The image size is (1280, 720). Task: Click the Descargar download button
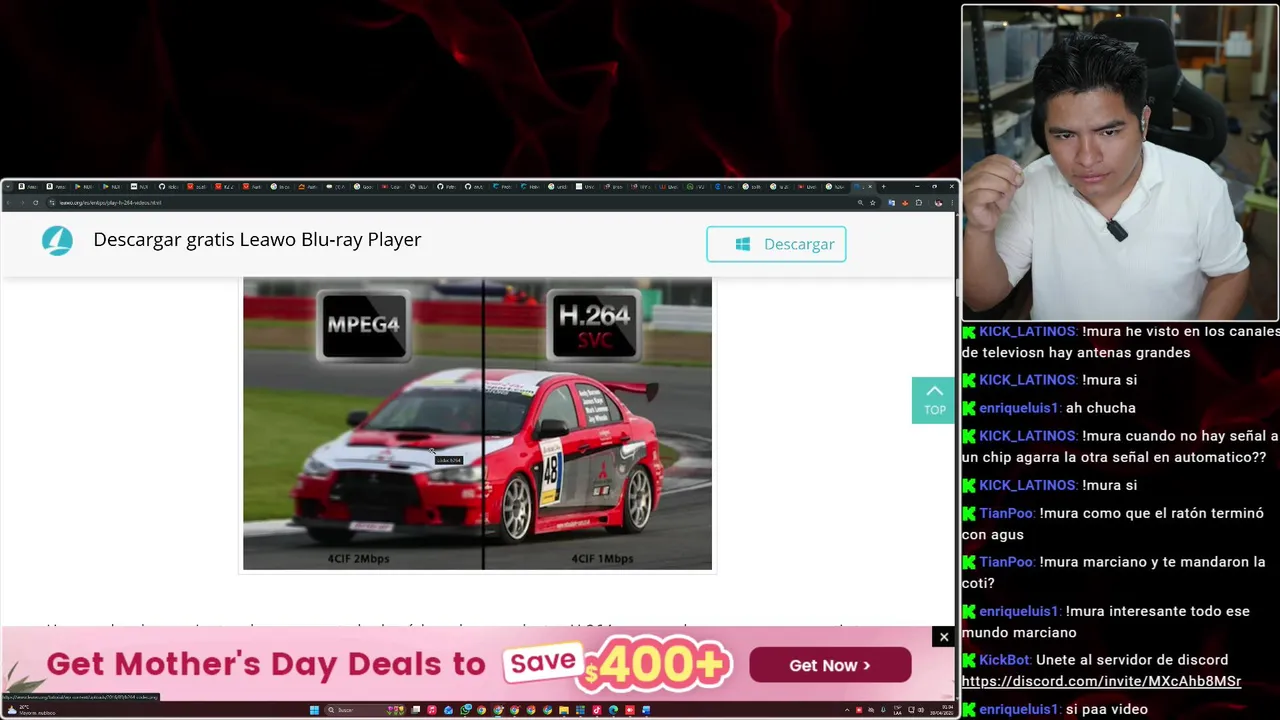click(x=776, y=244)
